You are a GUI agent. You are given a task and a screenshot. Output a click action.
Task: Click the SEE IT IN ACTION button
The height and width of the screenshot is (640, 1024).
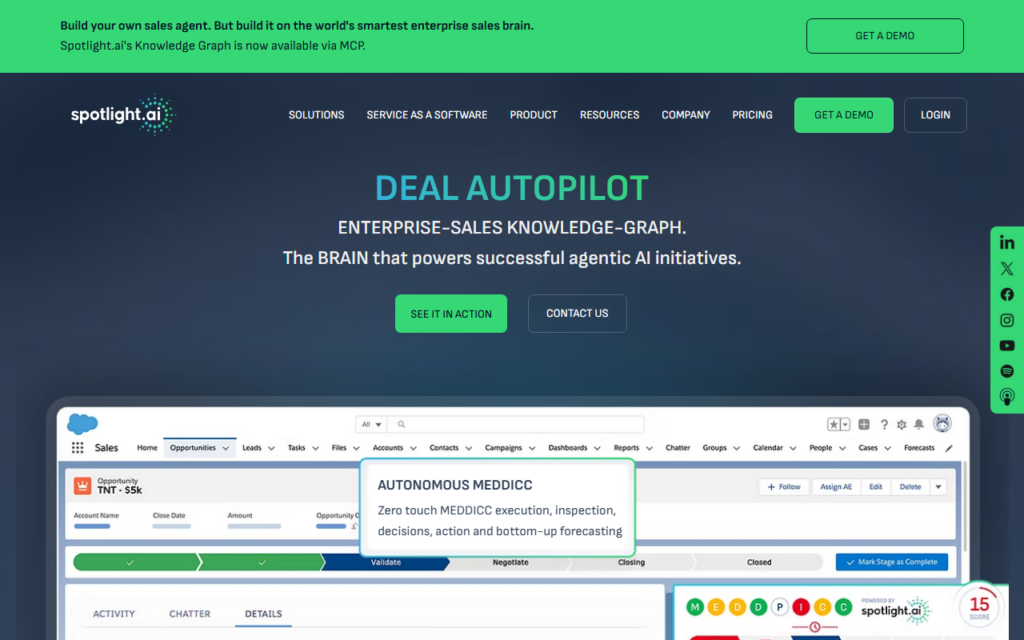click(451, 313)
